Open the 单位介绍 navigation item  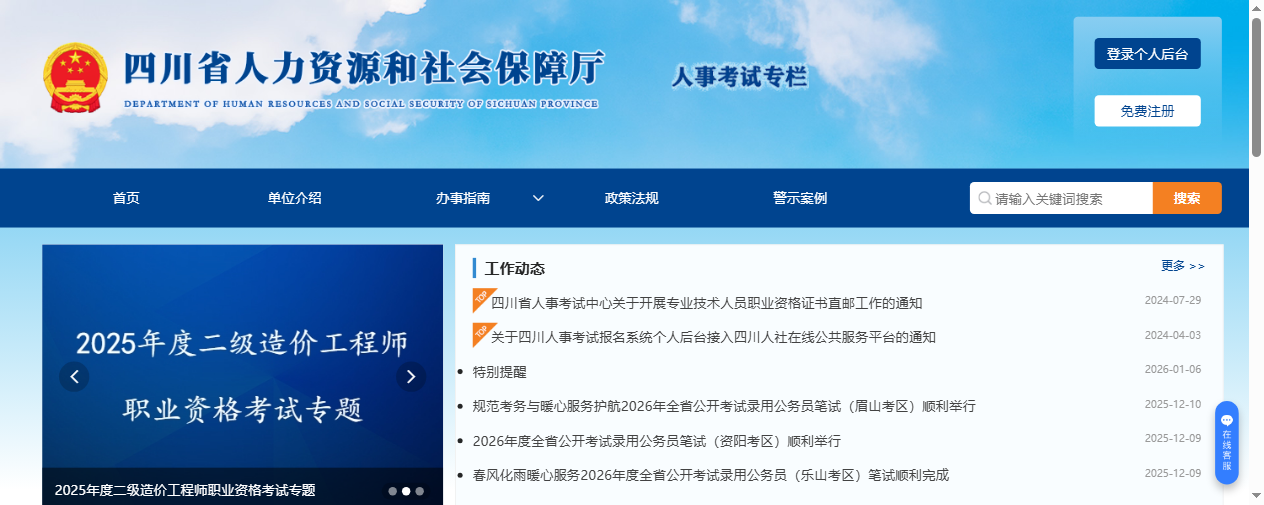pos(294,198)
